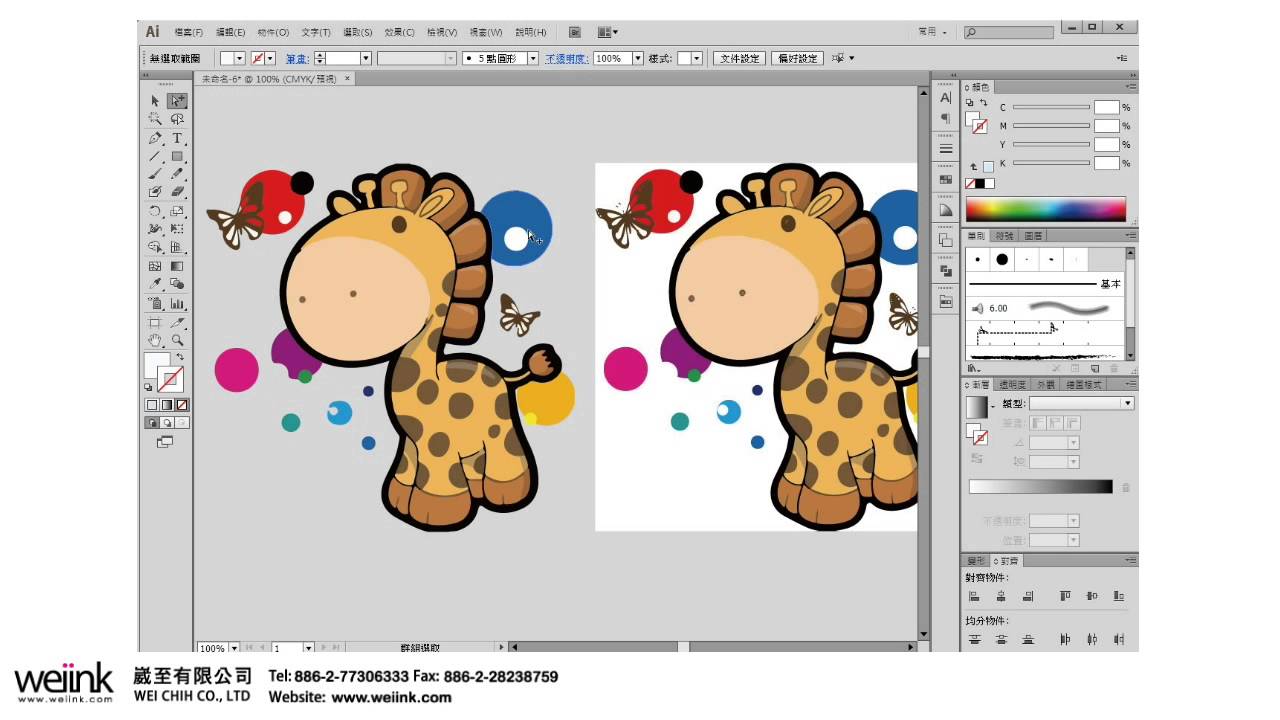Select the Direct Selection tool
Screen dimensions: 1280x720
coord(177,101)
